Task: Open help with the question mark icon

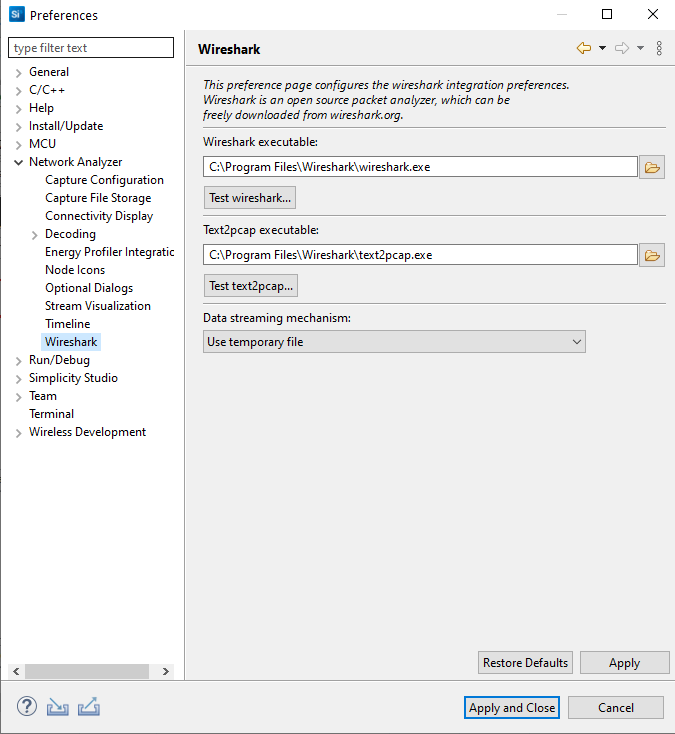Action: [27, 706]
